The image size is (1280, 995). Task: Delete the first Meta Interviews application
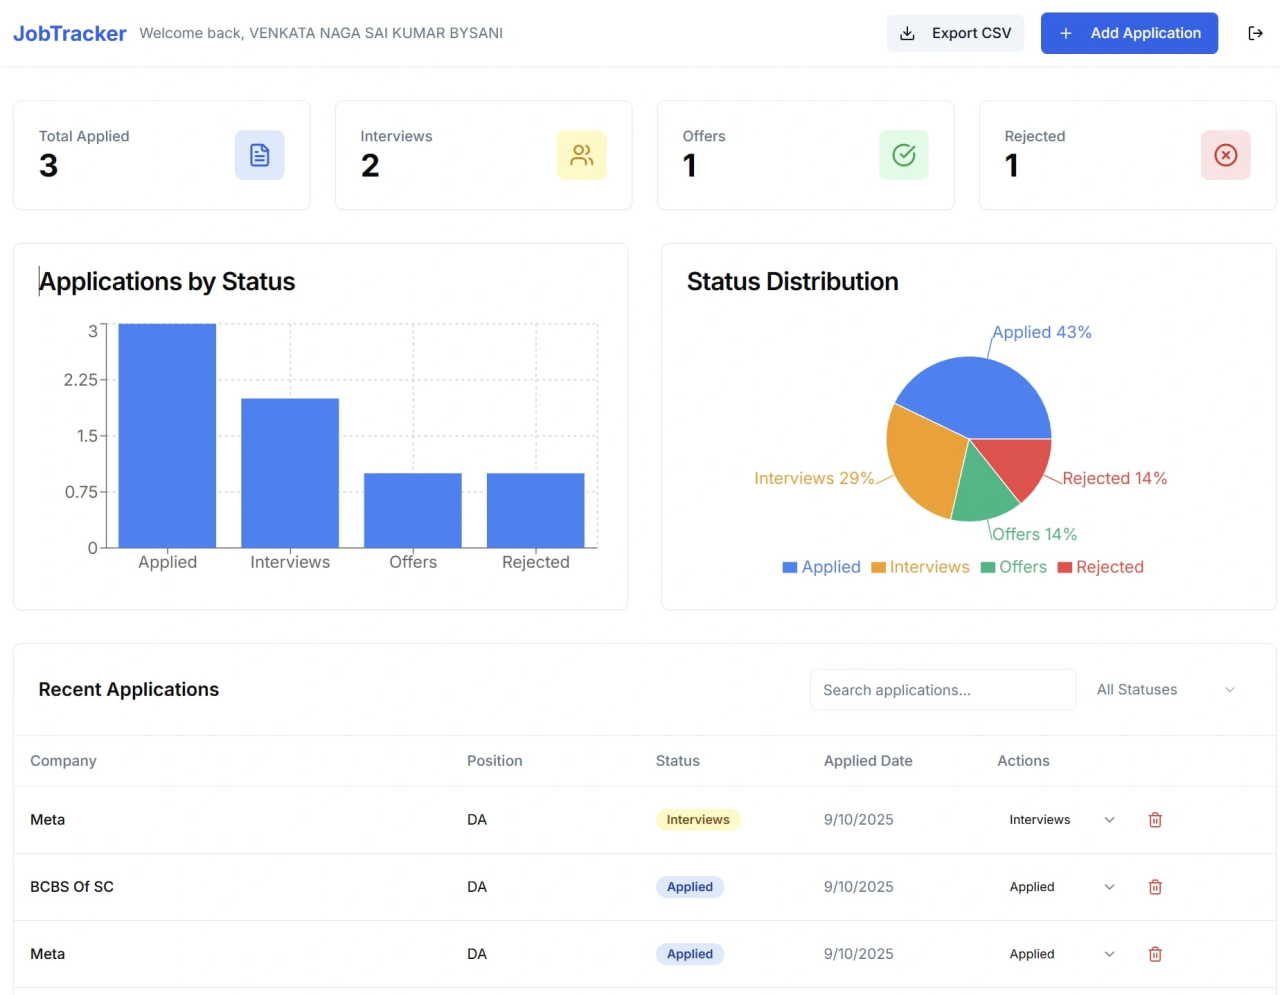(x=1155, y=820)
